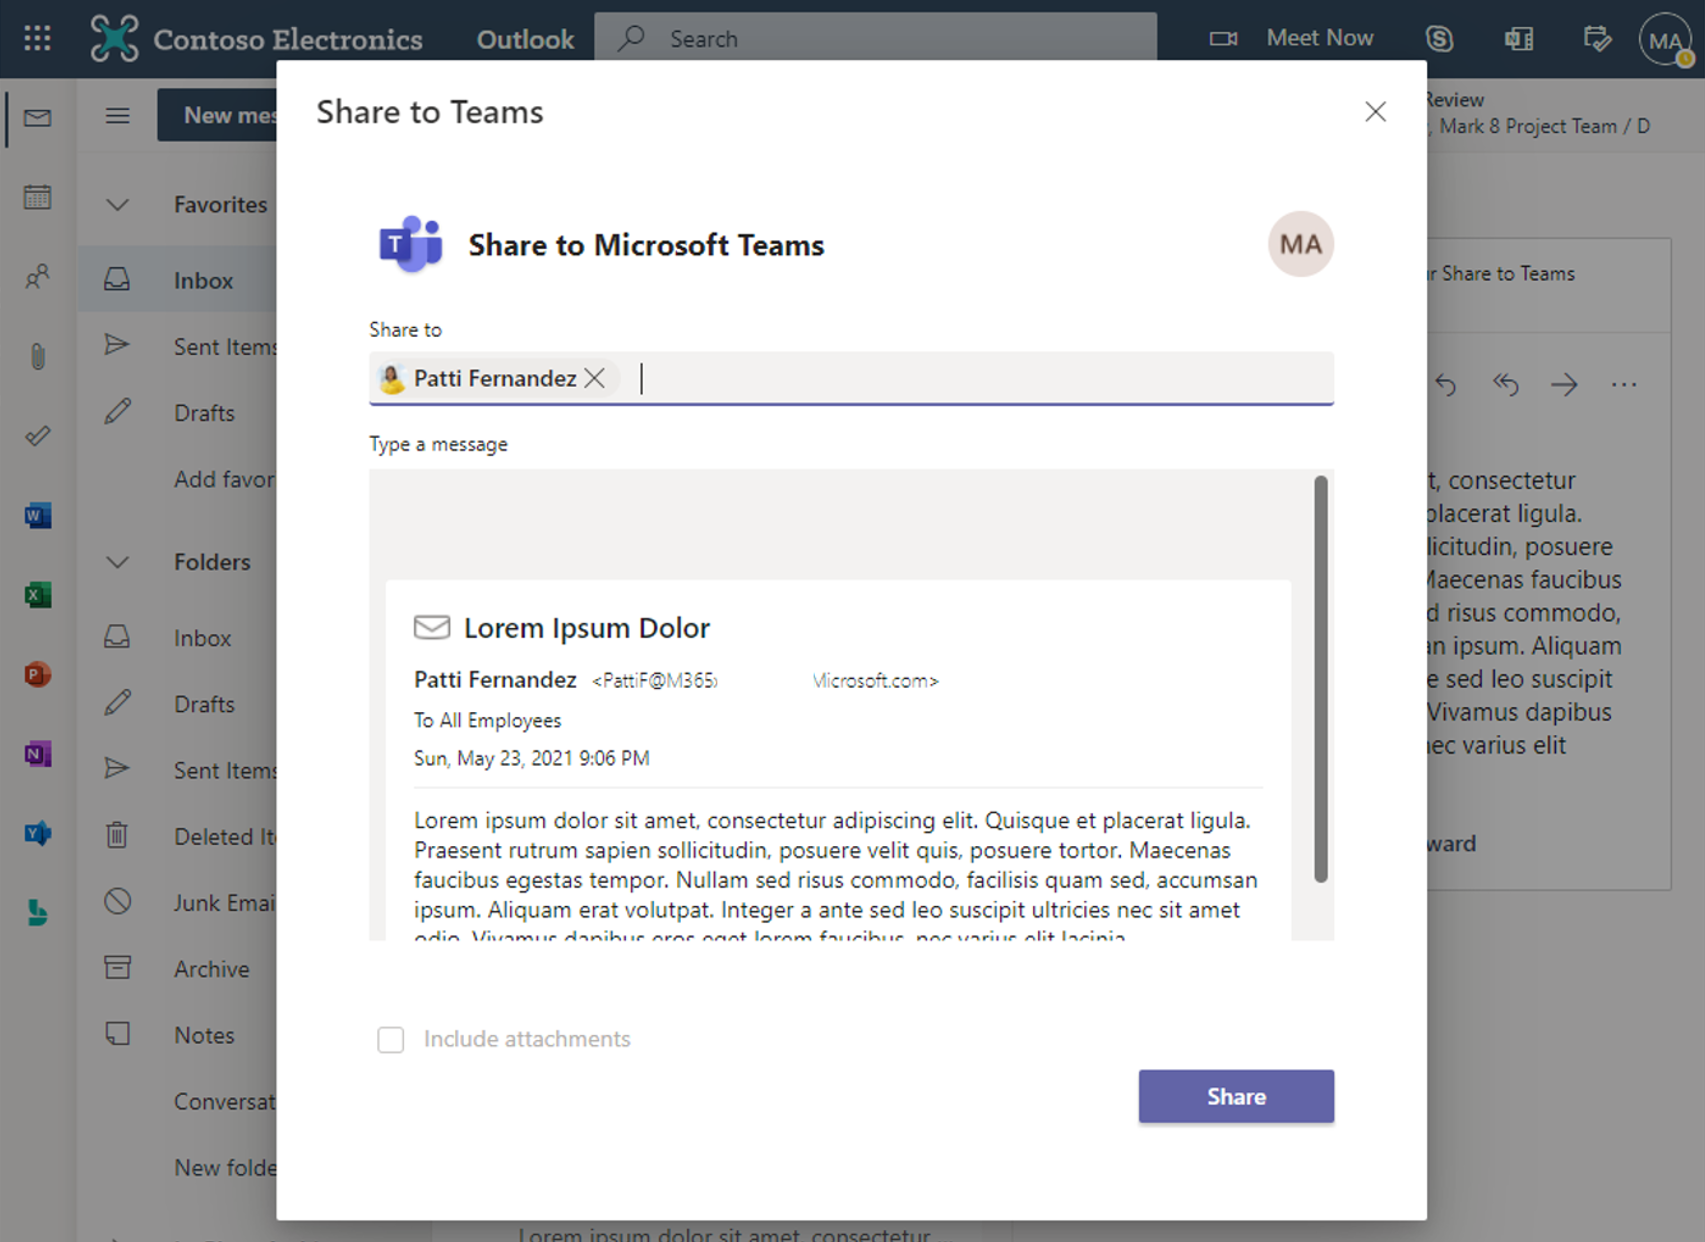The height and width of the screenshot is (1242, 1705).
Task: Open Yammer from the left sidebar
Action: 37,833
